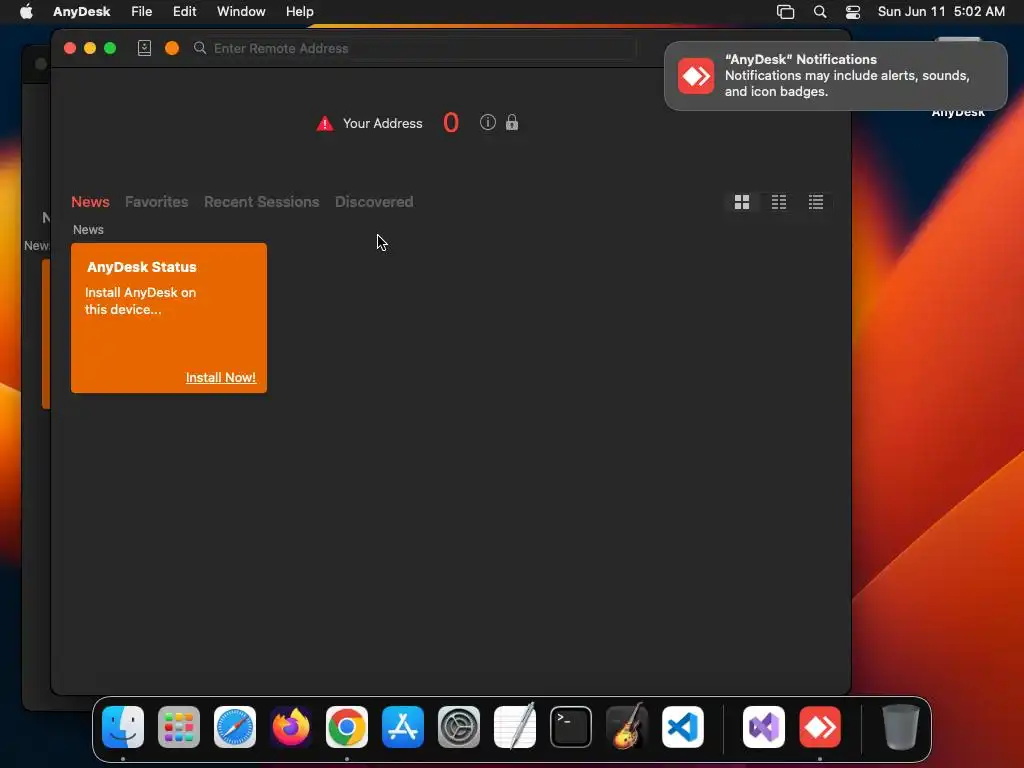Open the Edit menu
Viewport: 1024px width, 768px height.
click(x=185, y=12)
